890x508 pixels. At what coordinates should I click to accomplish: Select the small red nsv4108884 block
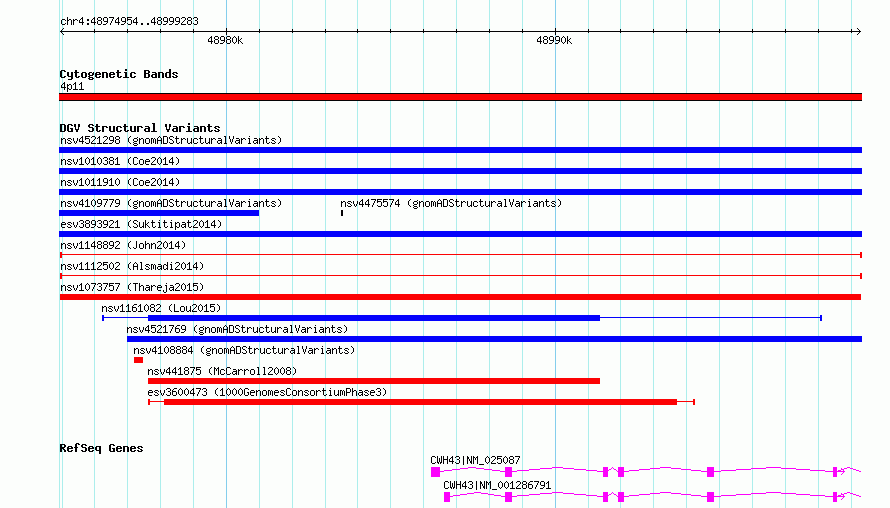(138, 360)
